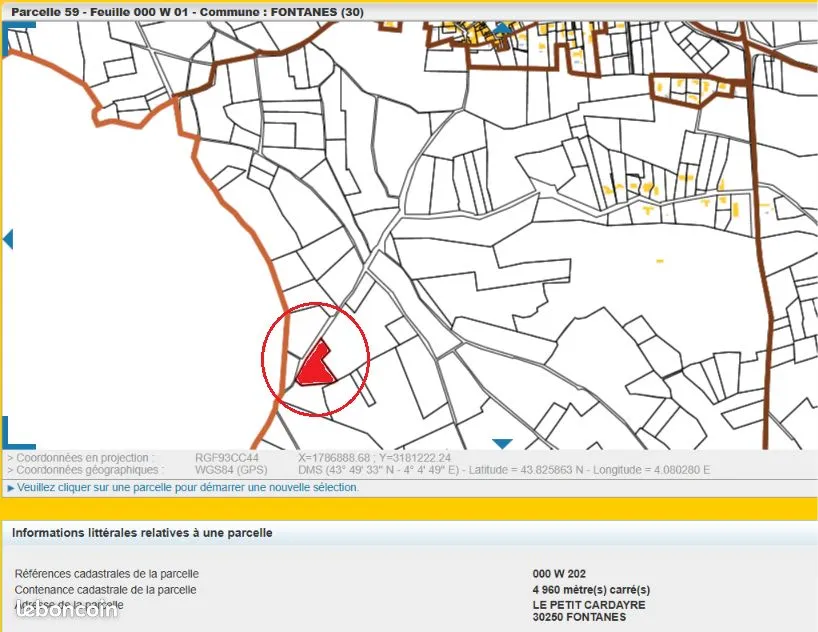Click the "X=1786888.68 ; Y=3181222.24" coordinates

(x=374, y=458)
